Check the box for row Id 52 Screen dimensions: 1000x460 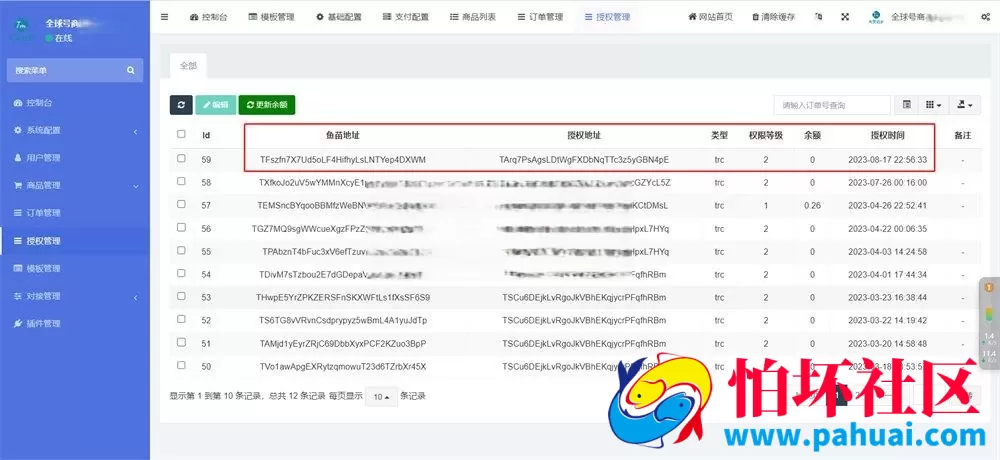(181, 320)
